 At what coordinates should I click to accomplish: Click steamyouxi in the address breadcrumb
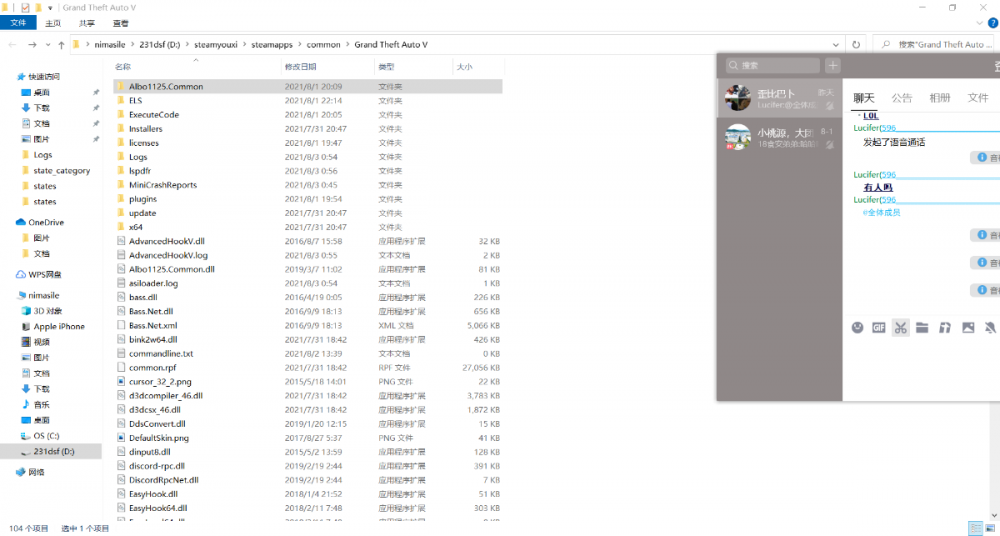[216, 45]
